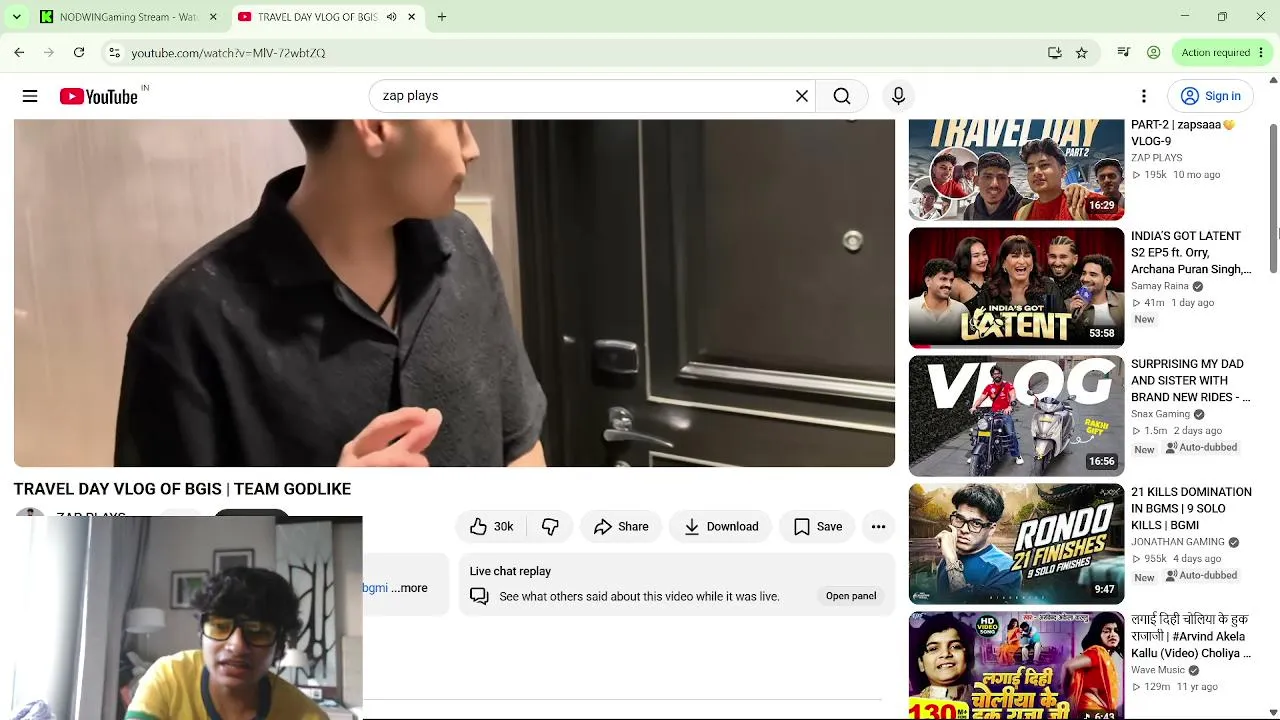Open the India's Got Latent thumbnail
This screenshot has height=720, width=1280.
tap(1016, 287)
